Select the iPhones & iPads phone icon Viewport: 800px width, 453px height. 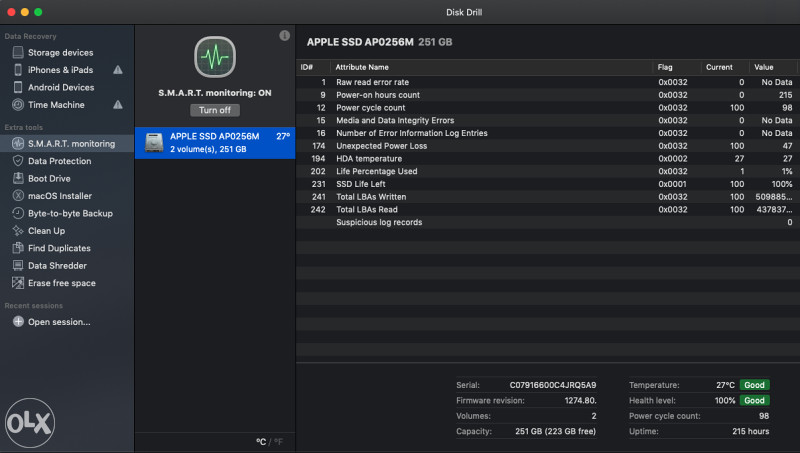(18, 69)
